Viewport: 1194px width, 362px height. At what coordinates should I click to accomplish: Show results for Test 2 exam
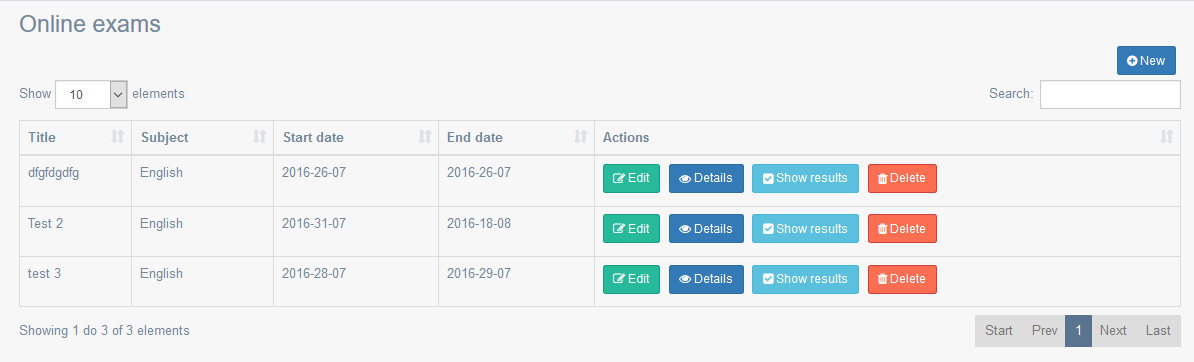pos(806,229)
